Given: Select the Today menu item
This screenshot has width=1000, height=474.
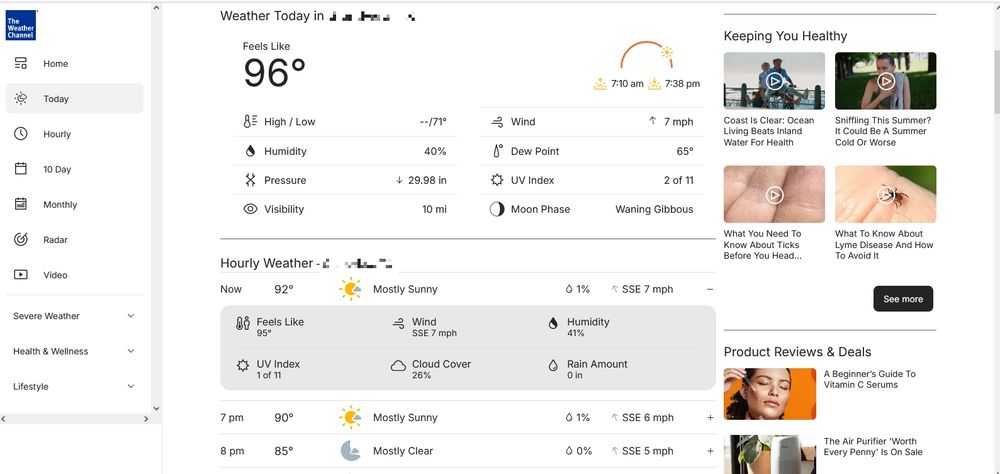Looking at the screenshot, I should point(75,98).
